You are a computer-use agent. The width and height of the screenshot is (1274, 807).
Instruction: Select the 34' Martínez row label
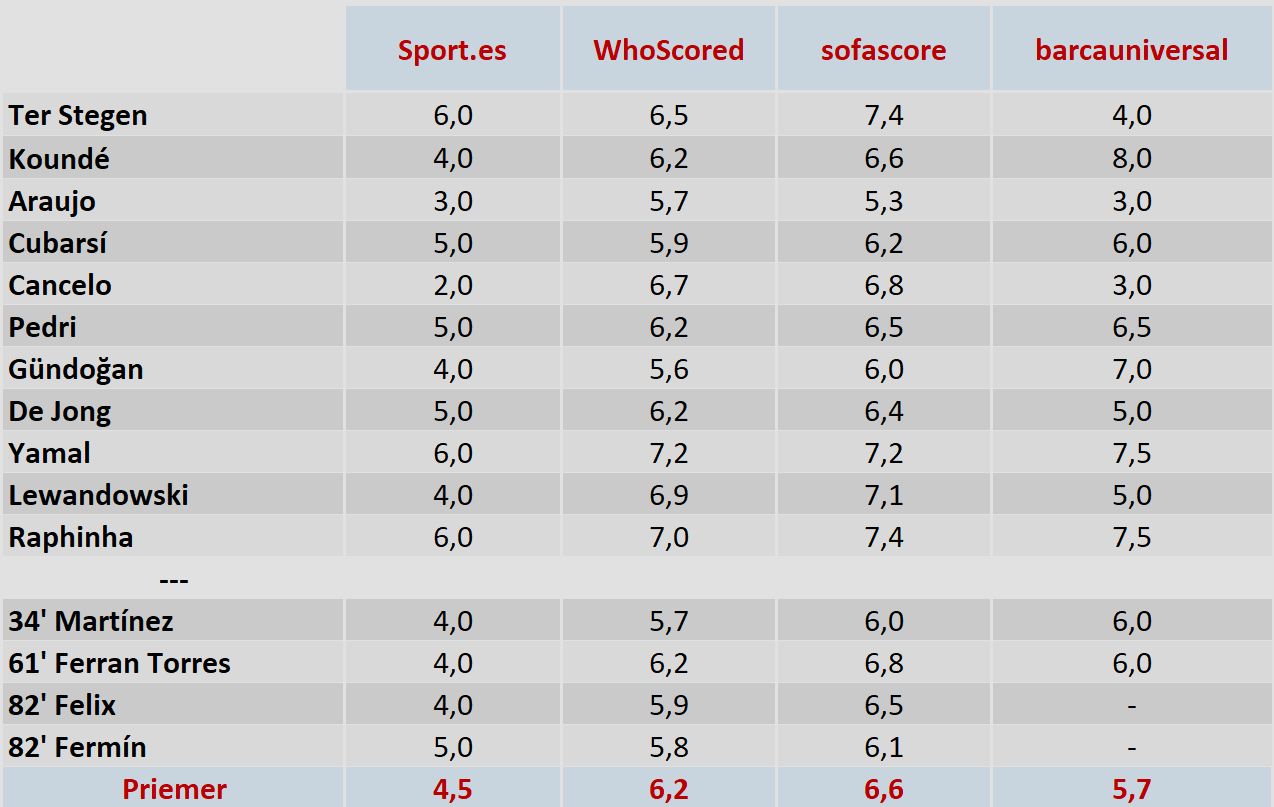tap(91, 621)
